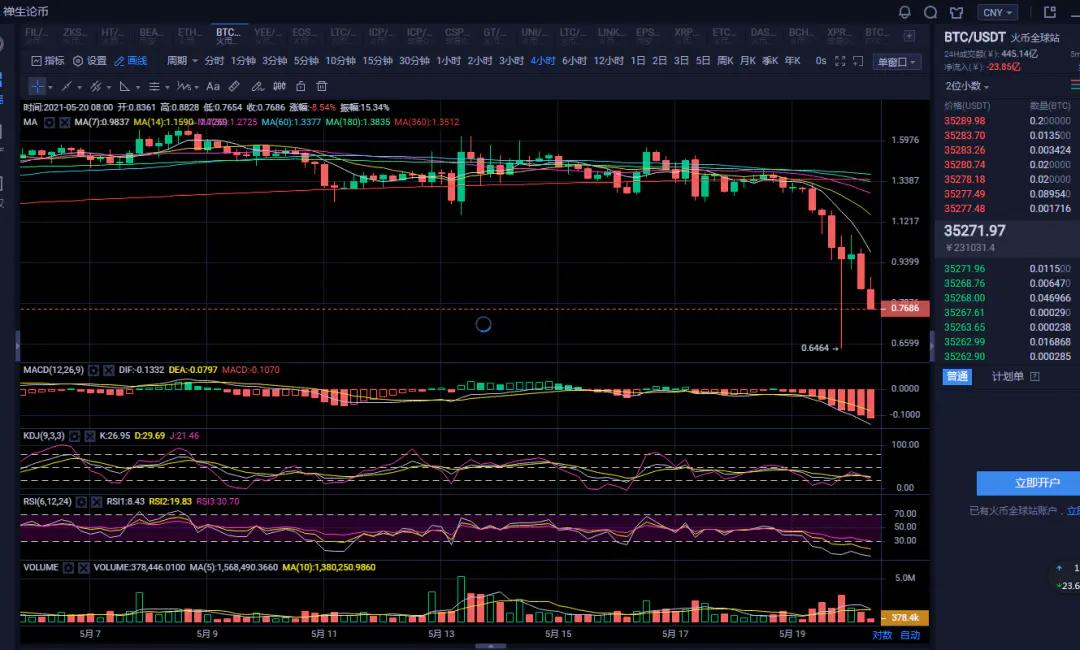Image resolution: width=1080 pixels, height=650 pixels.
Task: Switch the price axis to 自动 scale
Action: pos(910,635)
